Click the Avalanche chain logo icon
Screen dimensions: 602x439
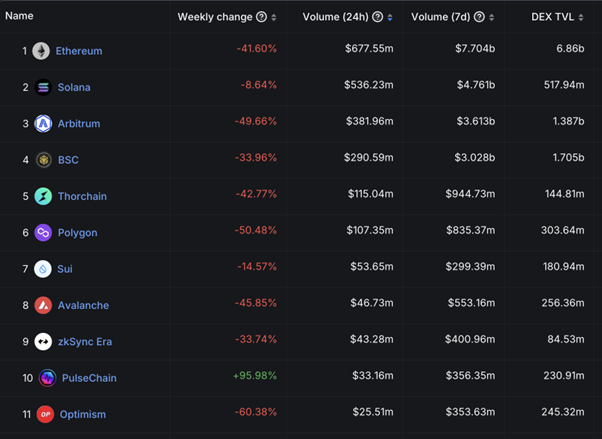coord(43,305)
